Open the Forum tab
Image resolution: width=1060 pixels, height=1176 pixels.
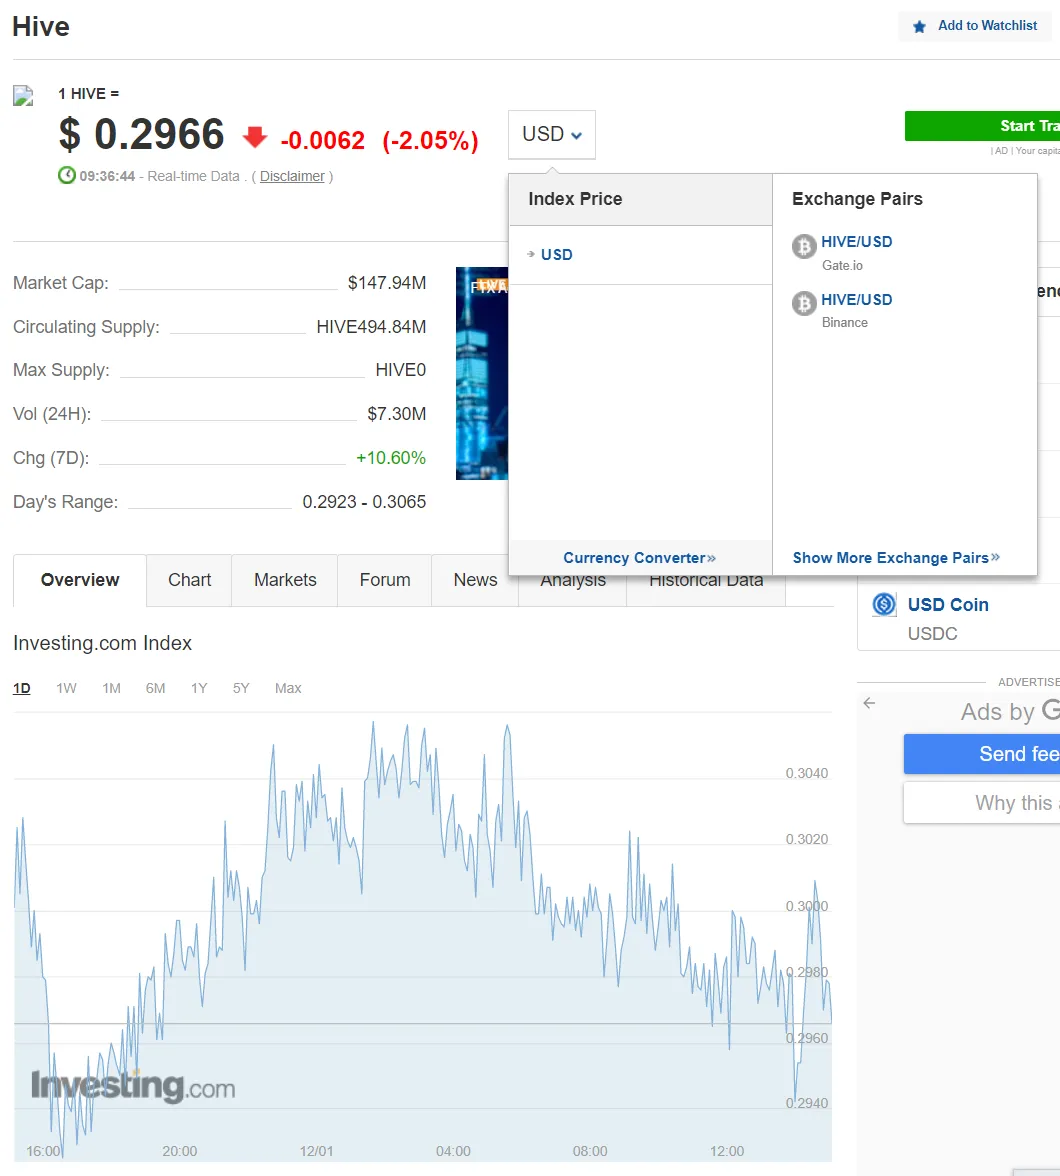click(x=385, y=580)
